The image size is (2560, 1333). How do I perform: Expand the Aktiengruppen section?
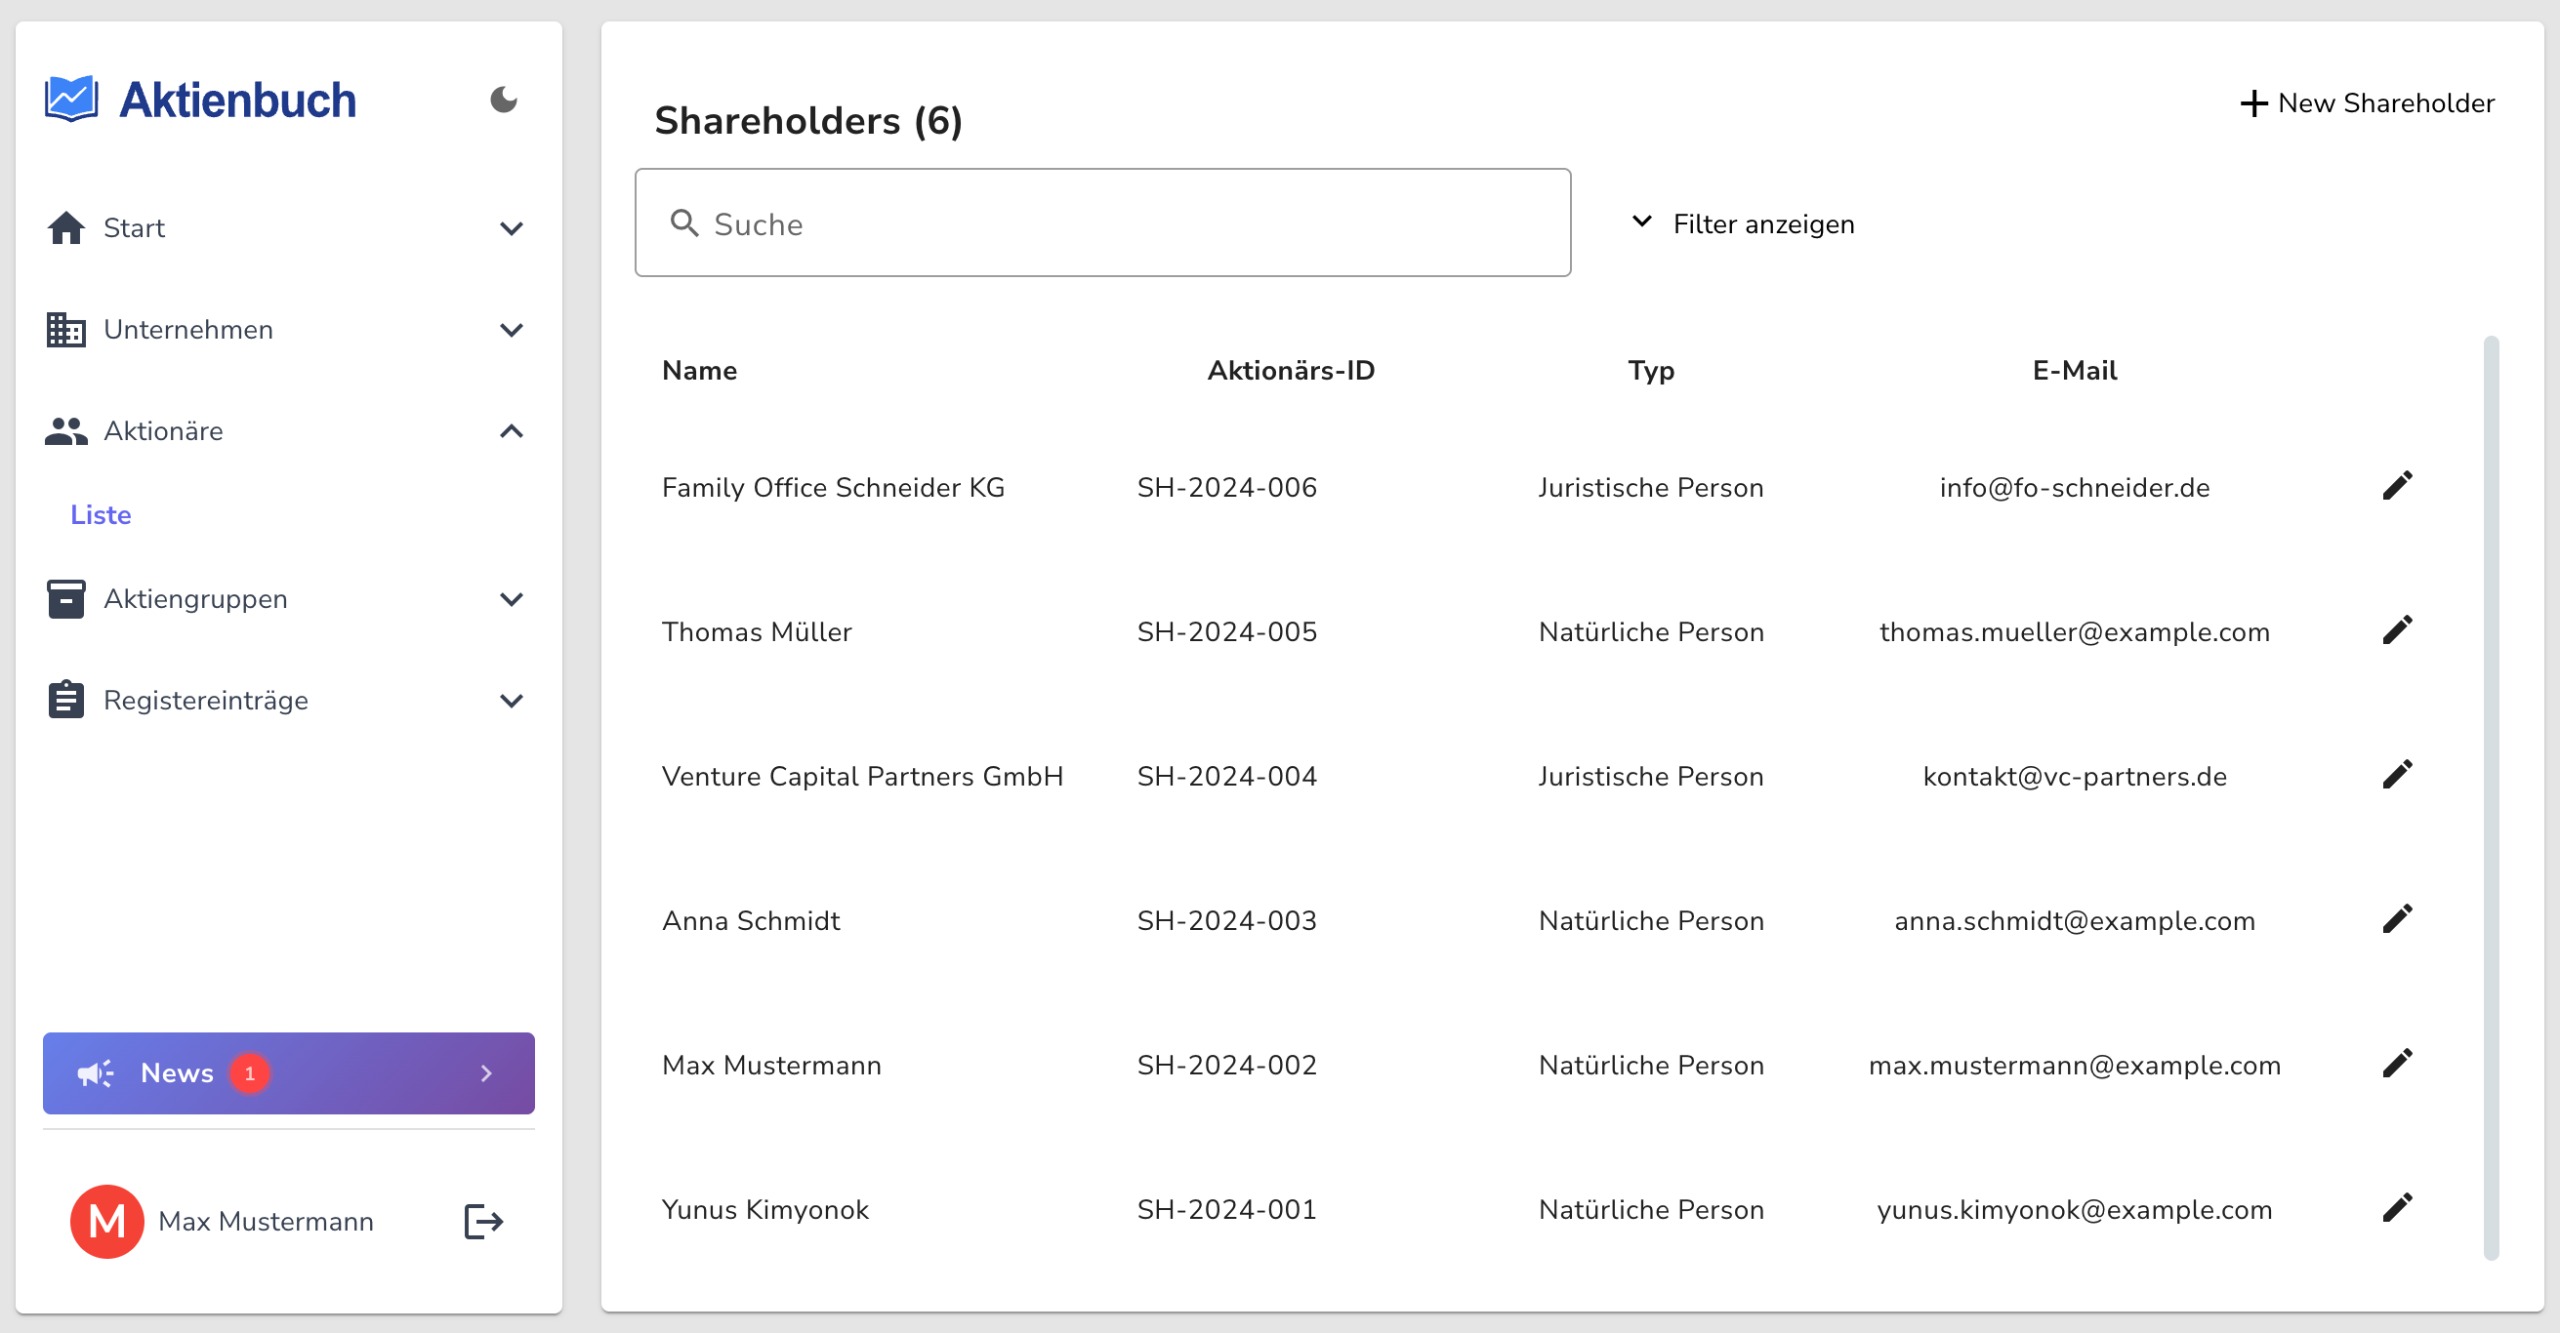coord(511,599)
